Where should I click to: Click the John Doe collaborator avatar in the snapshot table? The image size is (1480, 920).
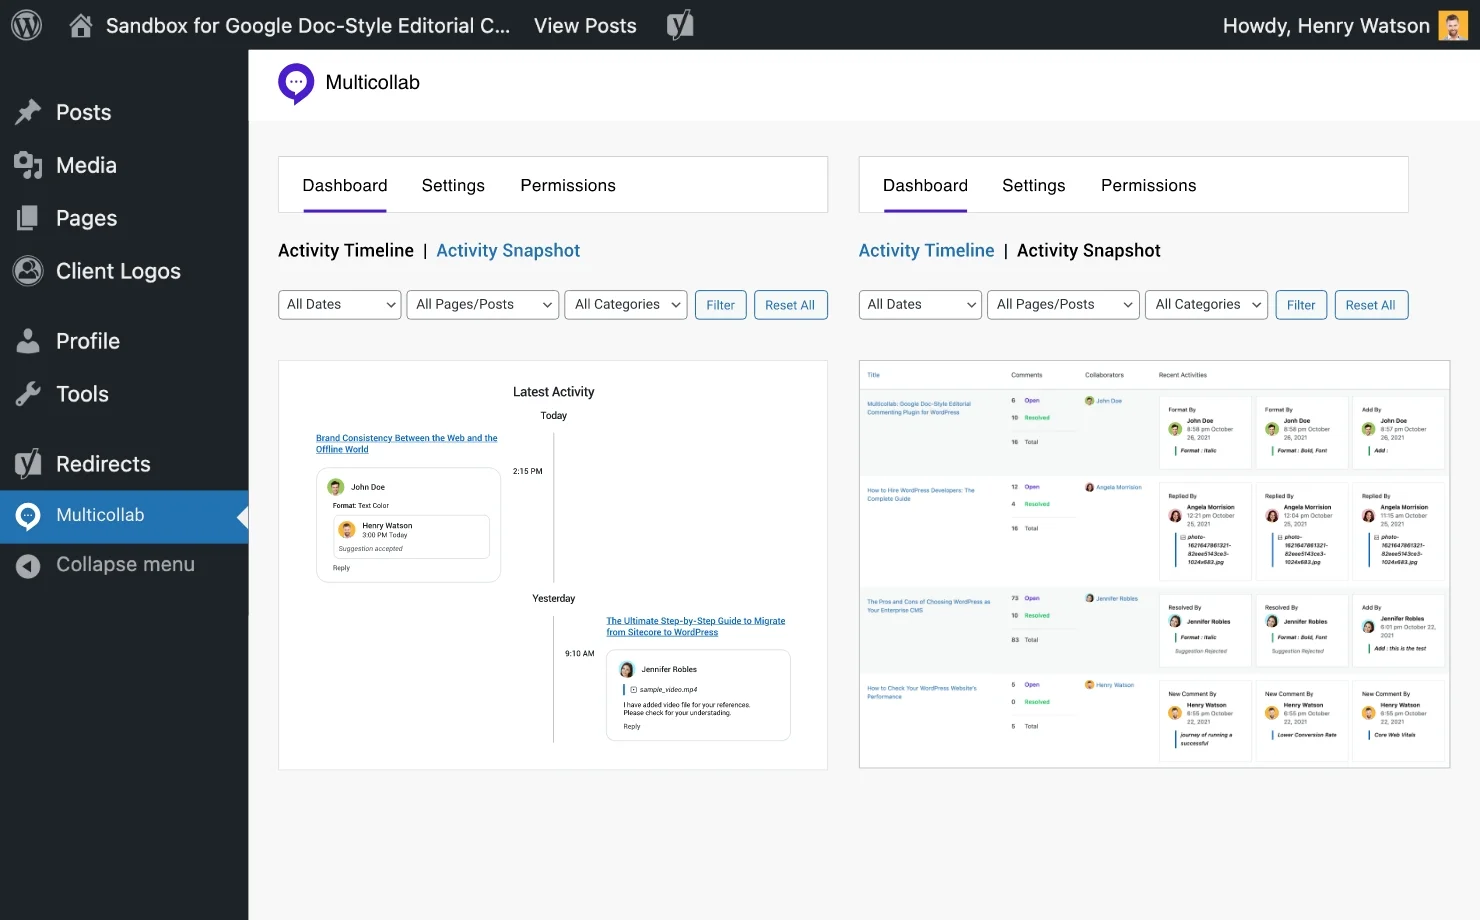click(1089, 401)
